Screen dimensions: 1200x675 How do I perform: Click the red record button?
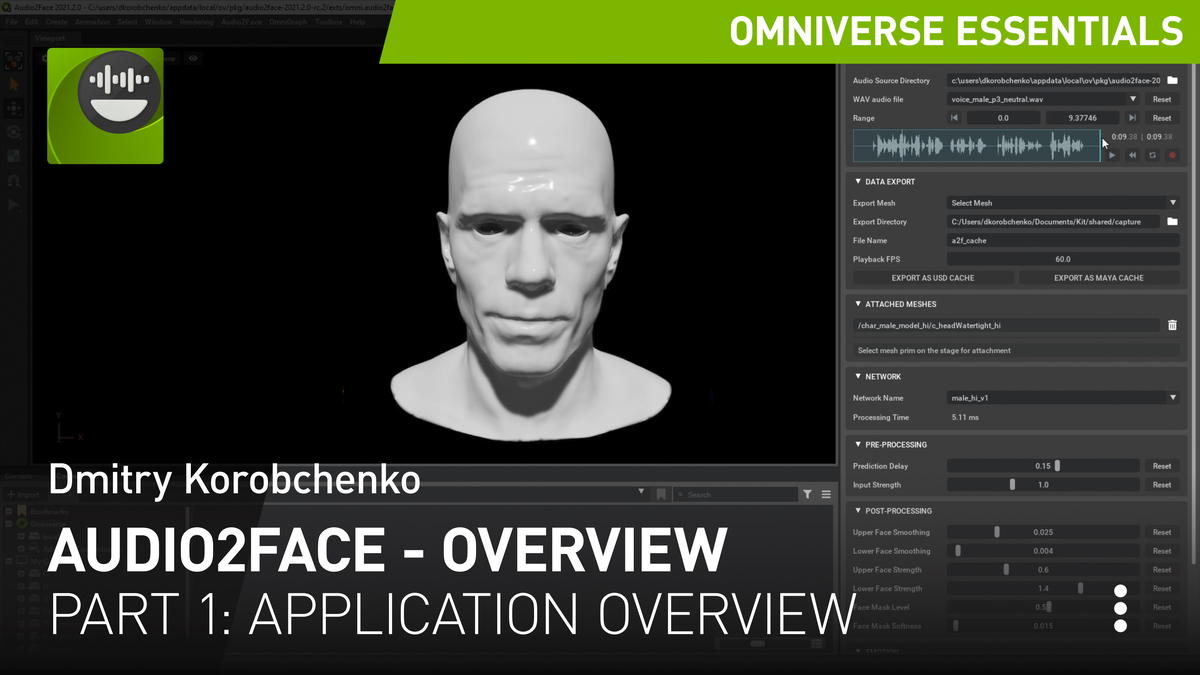tap(1172, 155)
